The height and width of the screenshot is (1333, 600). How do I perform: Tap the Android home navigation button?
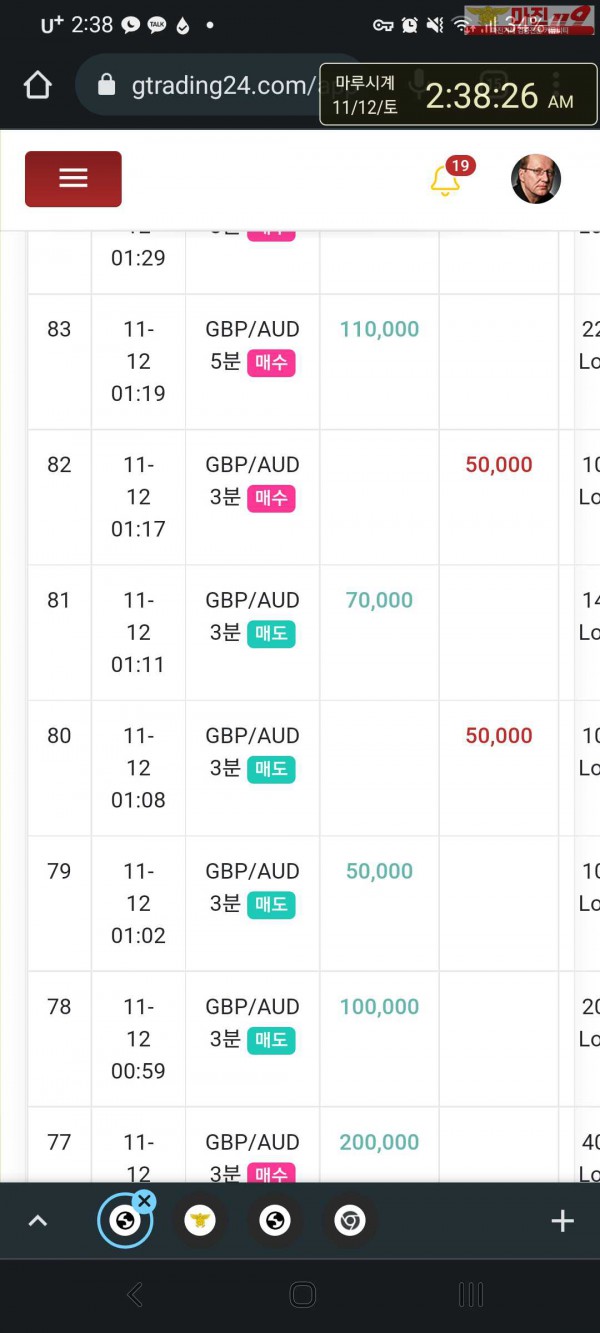click(x=302, y=1295)
